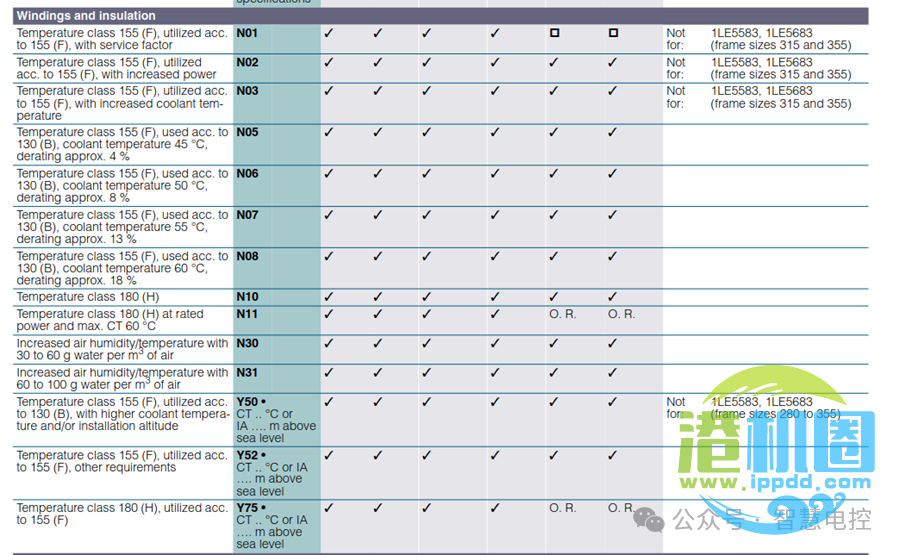Click the WeChat icon in the watermark
Screen dimensions: 900x555
tap(650, 520)
